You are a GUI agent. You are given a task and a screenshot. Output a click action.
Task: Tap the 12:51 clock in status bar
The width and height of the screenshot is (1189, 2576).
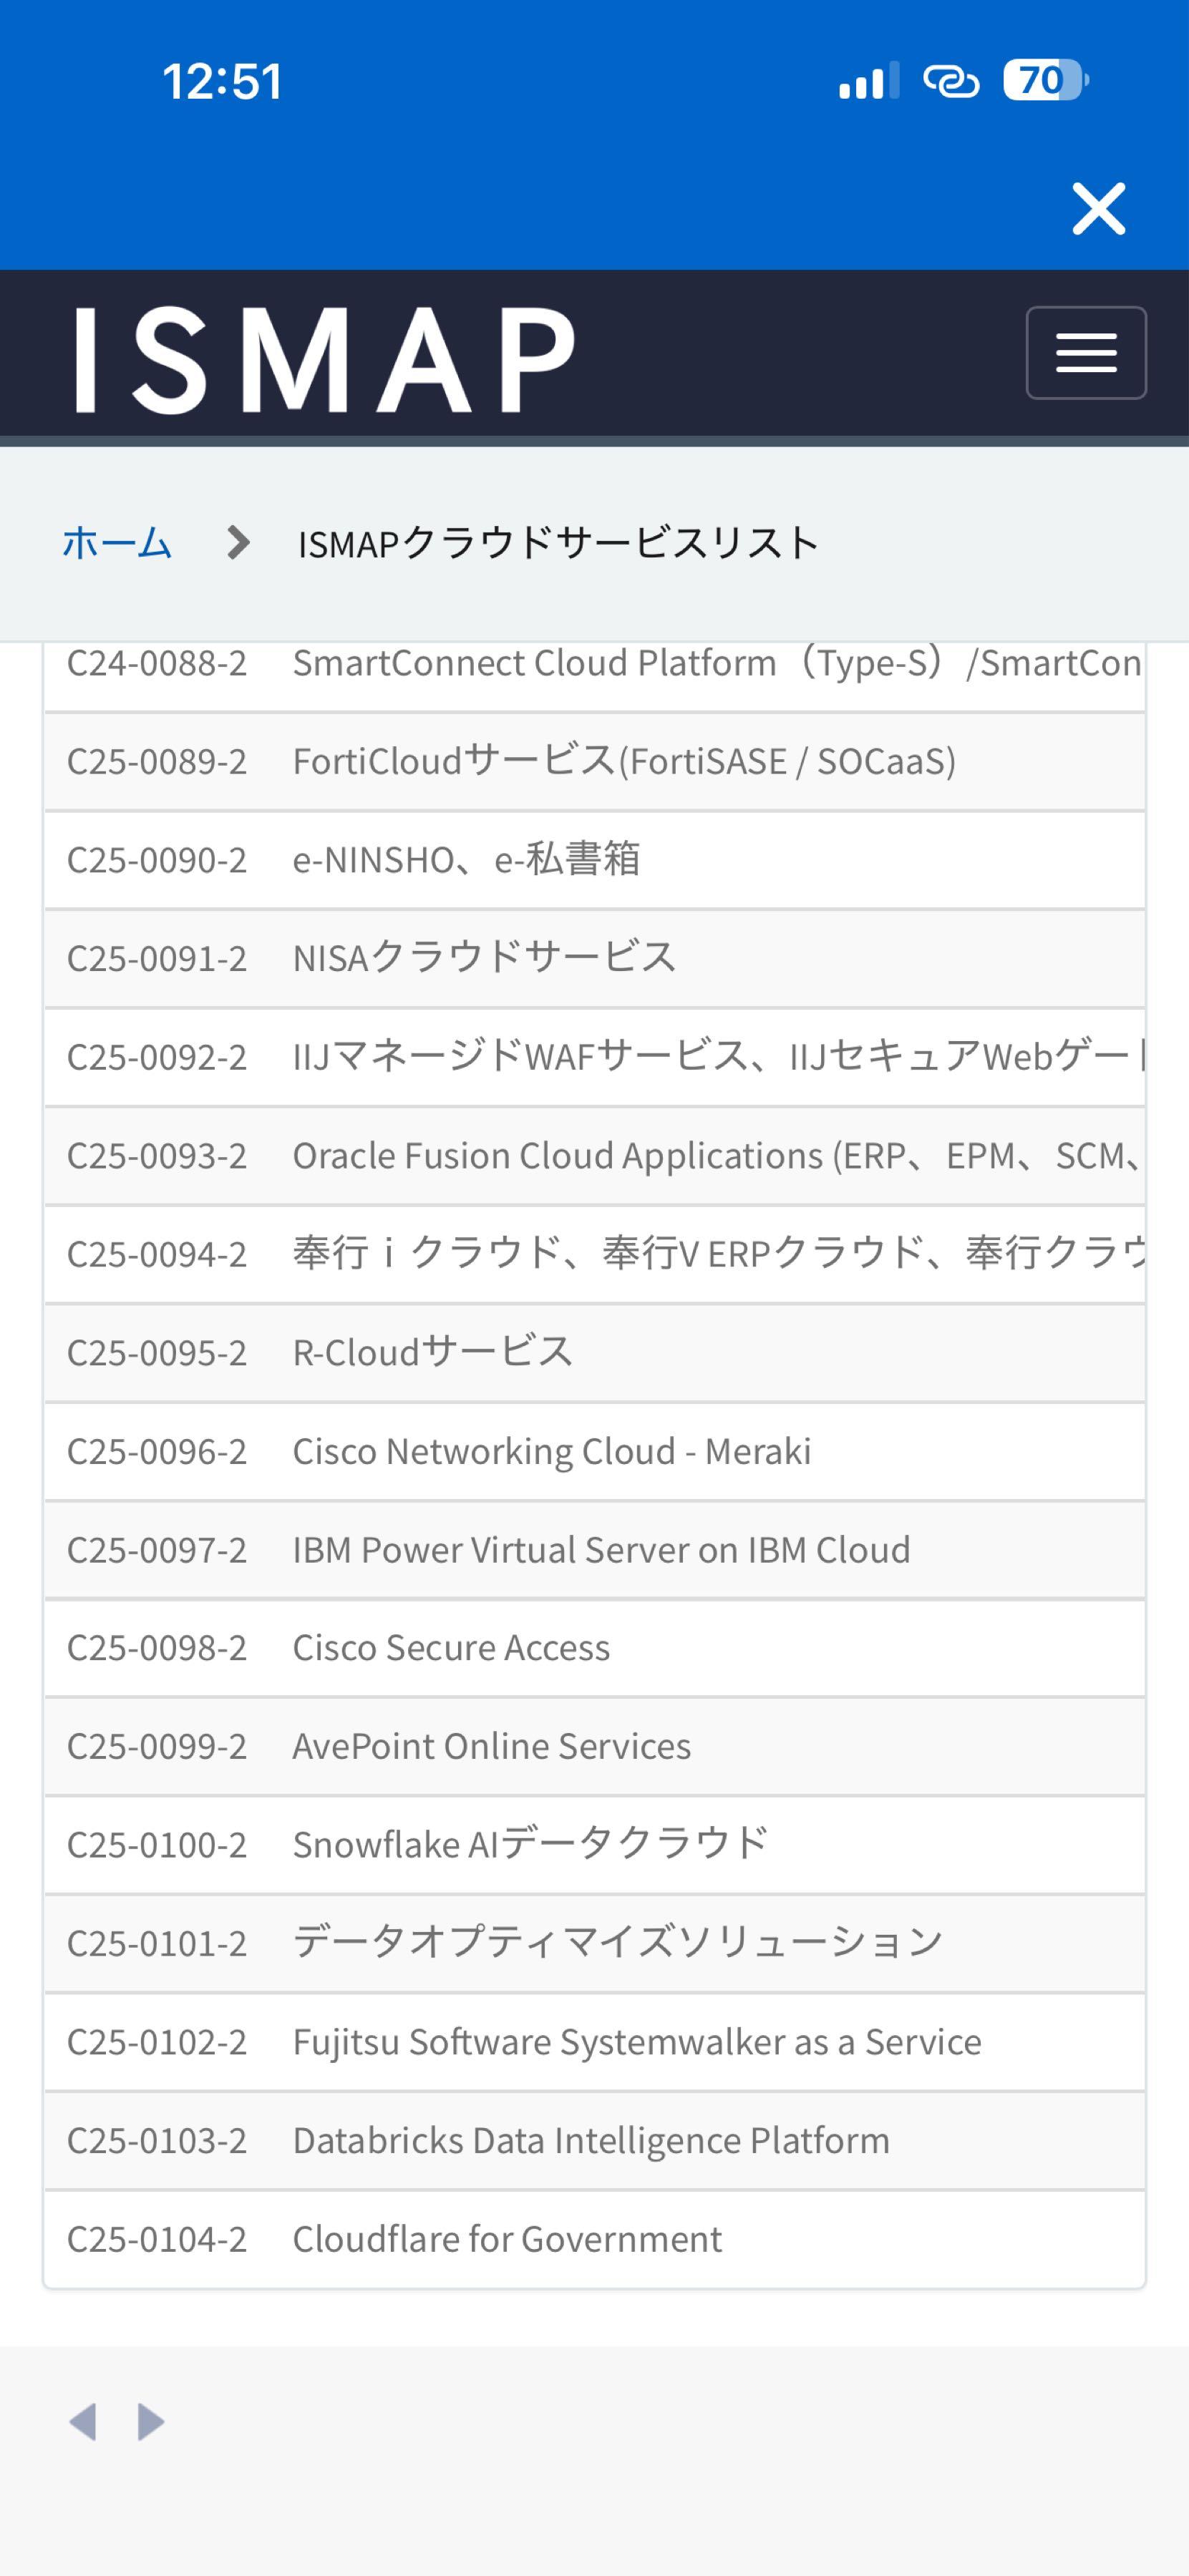(222, 80)
